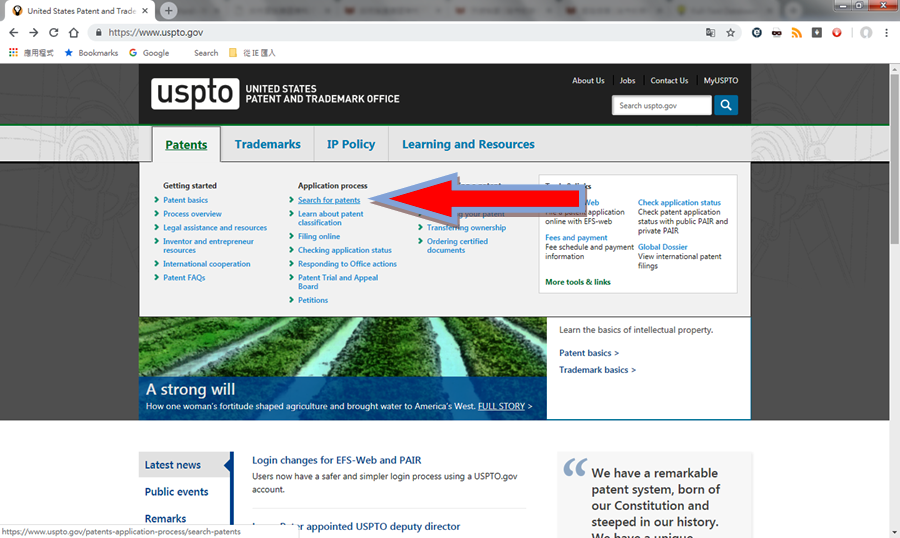This screenshot has height=538, width=900.
Task: Open More tools & links
Action: click(x=577, y=282)
